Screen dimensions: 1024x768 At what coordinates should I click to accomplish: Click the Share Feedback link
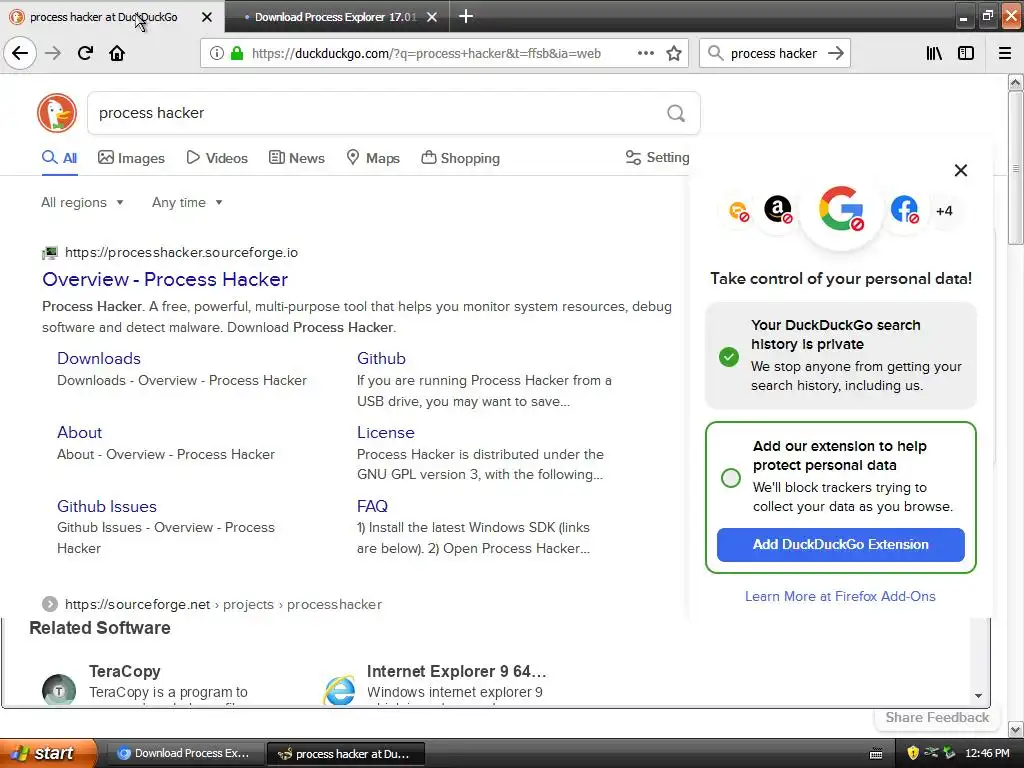[937, 717]
